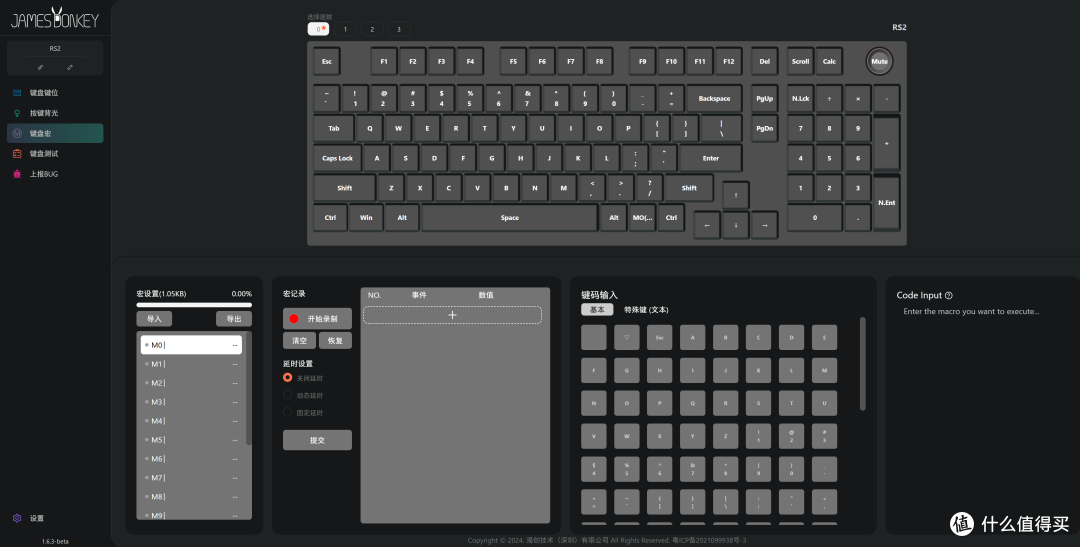Pick the A keycode in 键码输入 grid
Screen dimensions: 1080x547
click(693, 338)
